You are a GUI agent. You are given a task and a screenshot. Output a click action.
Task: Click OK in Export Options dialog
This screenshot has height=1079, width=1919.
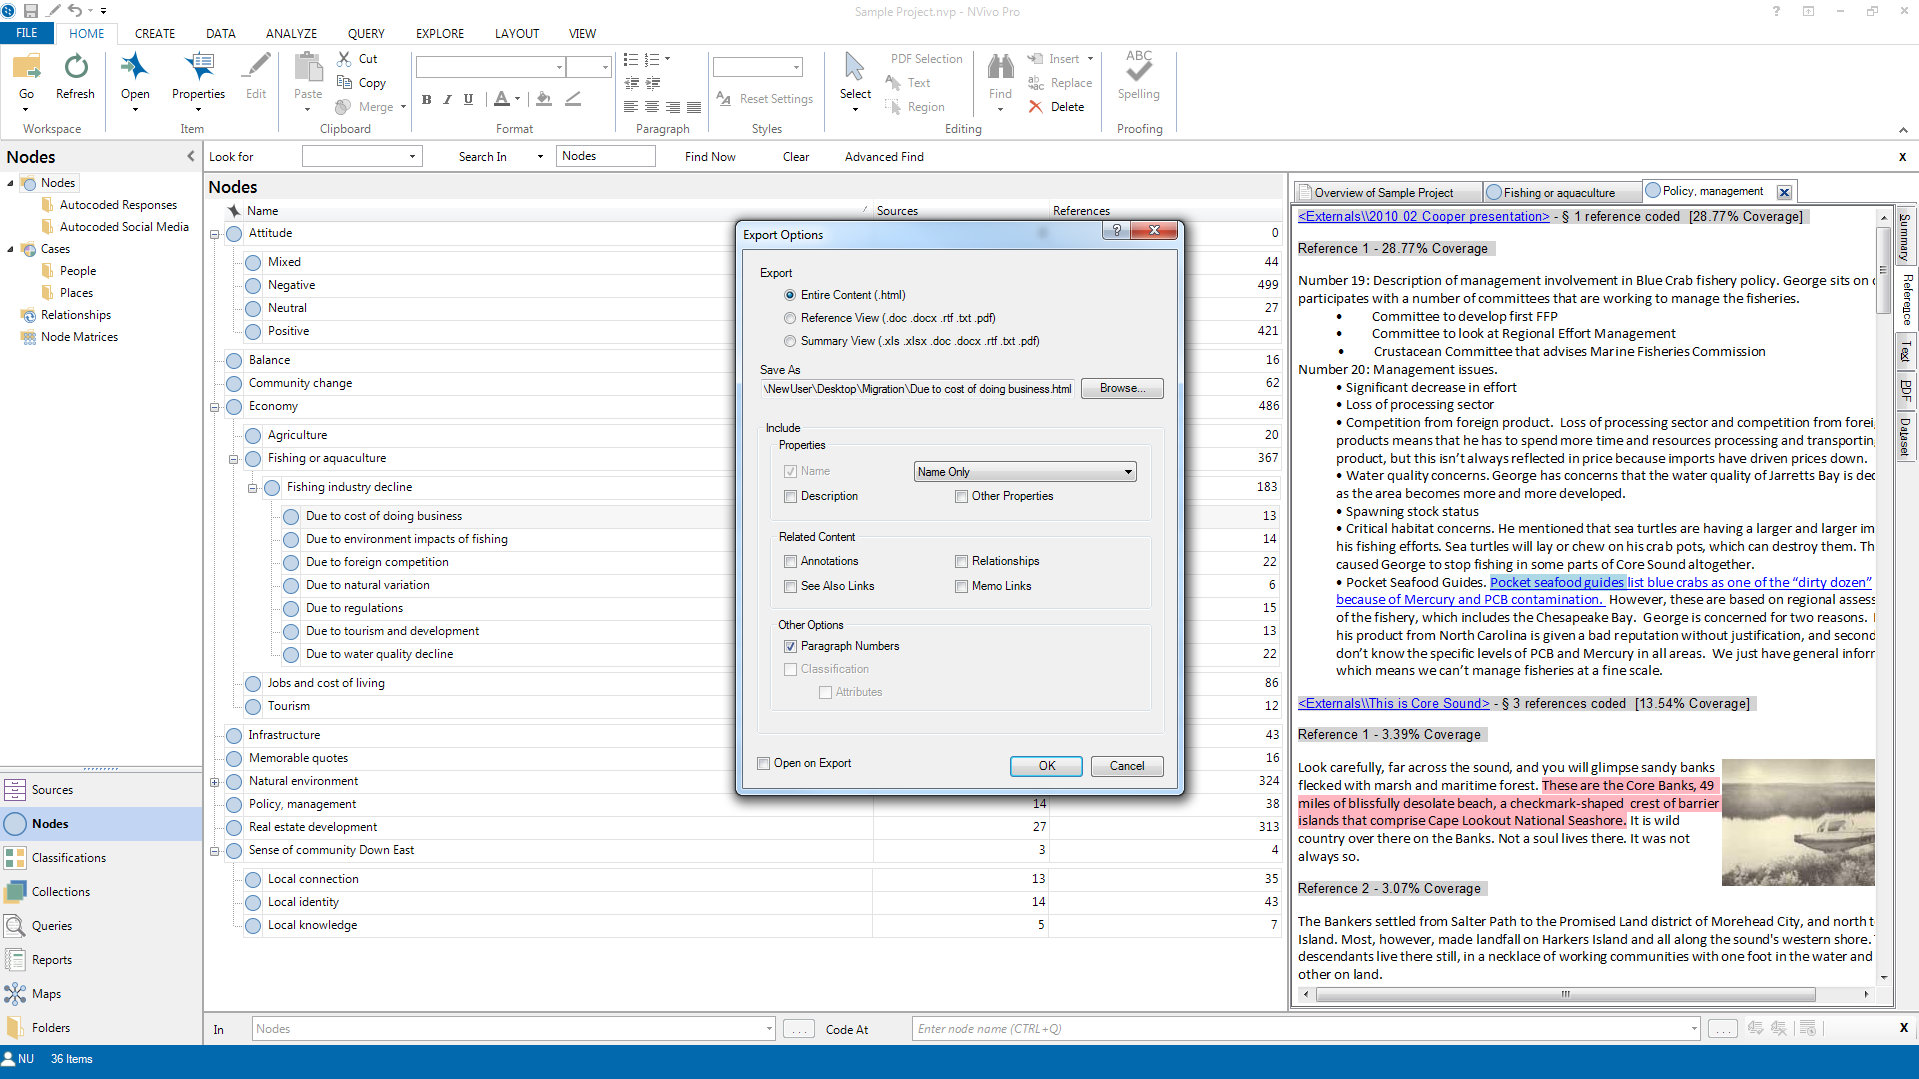pyautogui.click(x=1046, y=766)
